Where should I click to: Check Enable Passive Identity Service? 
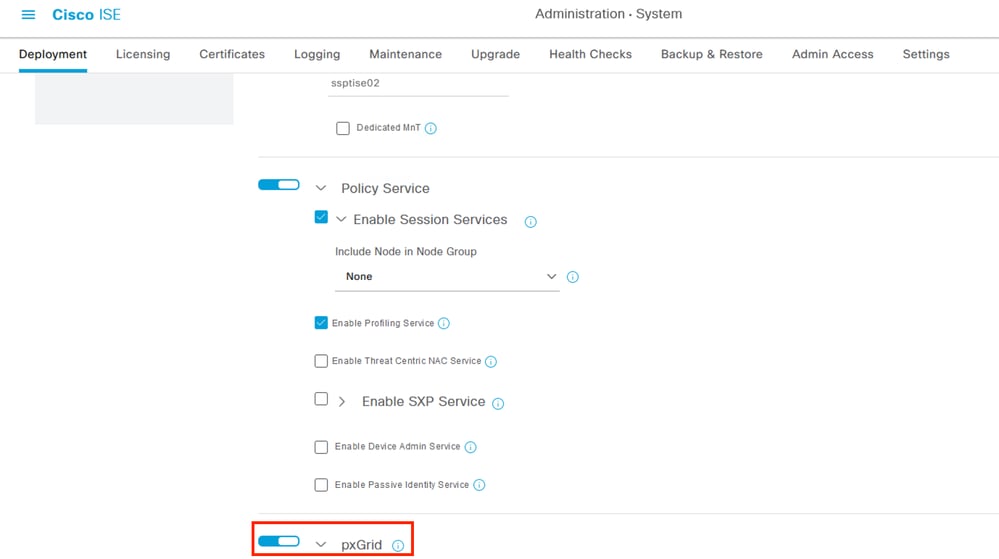tap(321, 485)
